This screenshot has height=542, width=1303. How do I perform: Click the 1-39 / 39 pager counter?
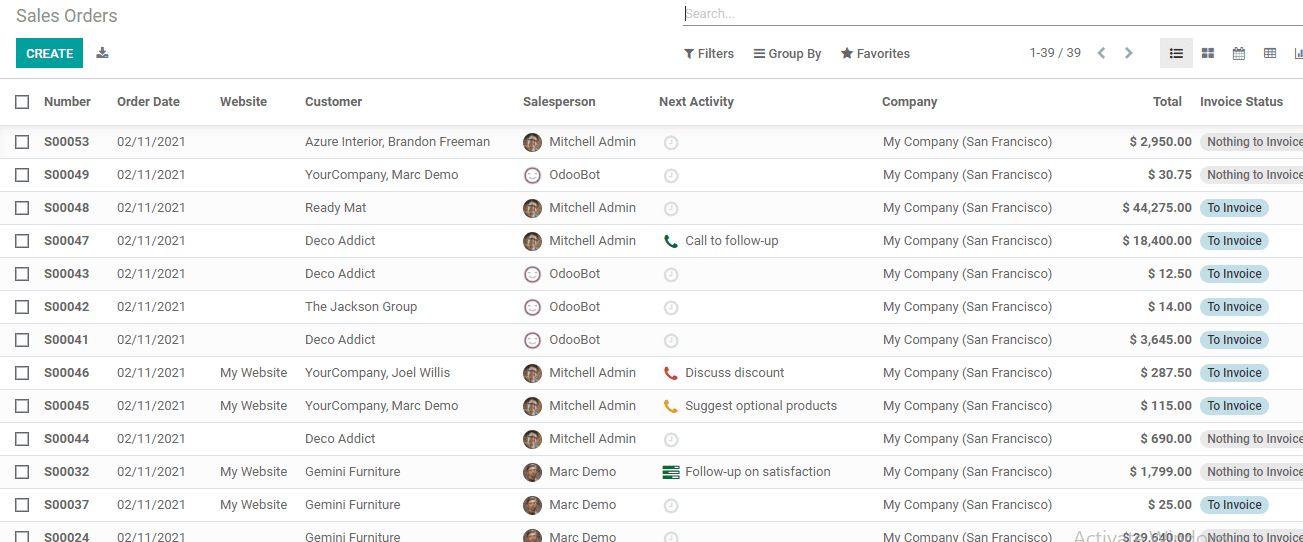coord(1055,53)
